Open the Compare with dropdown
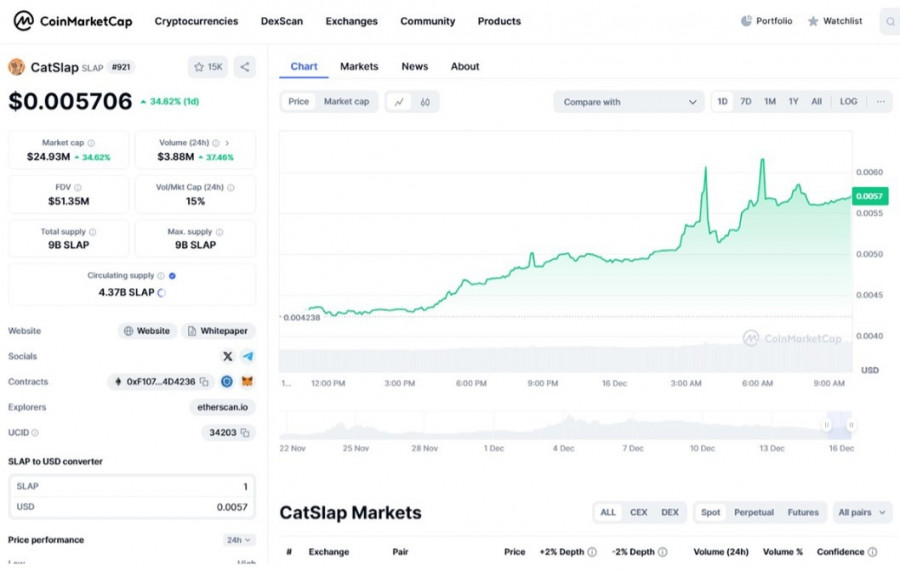Screen dimensions: 900x571 pos(630,102)
